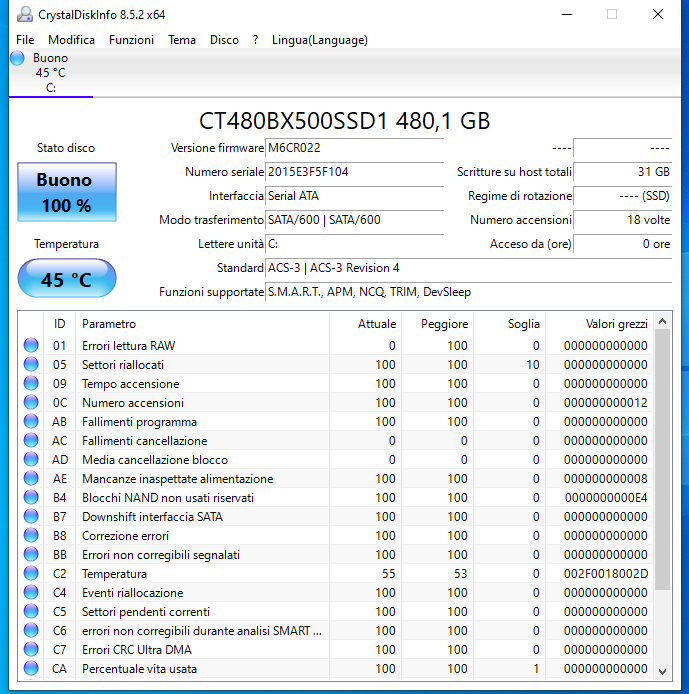Click the Interfaccia field Serial ATA
Screen dimensions: 689x694
click(354, 196)
